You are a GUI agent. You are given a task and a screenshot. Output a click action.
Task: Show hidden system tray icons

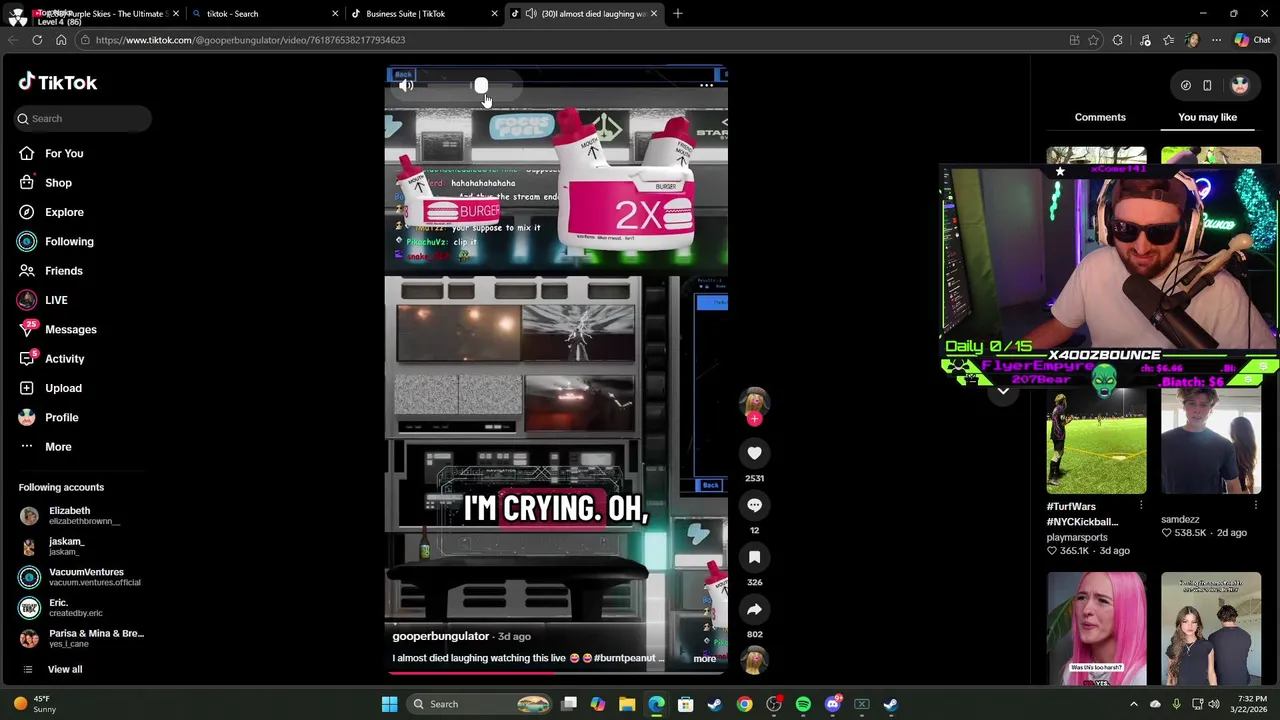tap(1134, 704)
